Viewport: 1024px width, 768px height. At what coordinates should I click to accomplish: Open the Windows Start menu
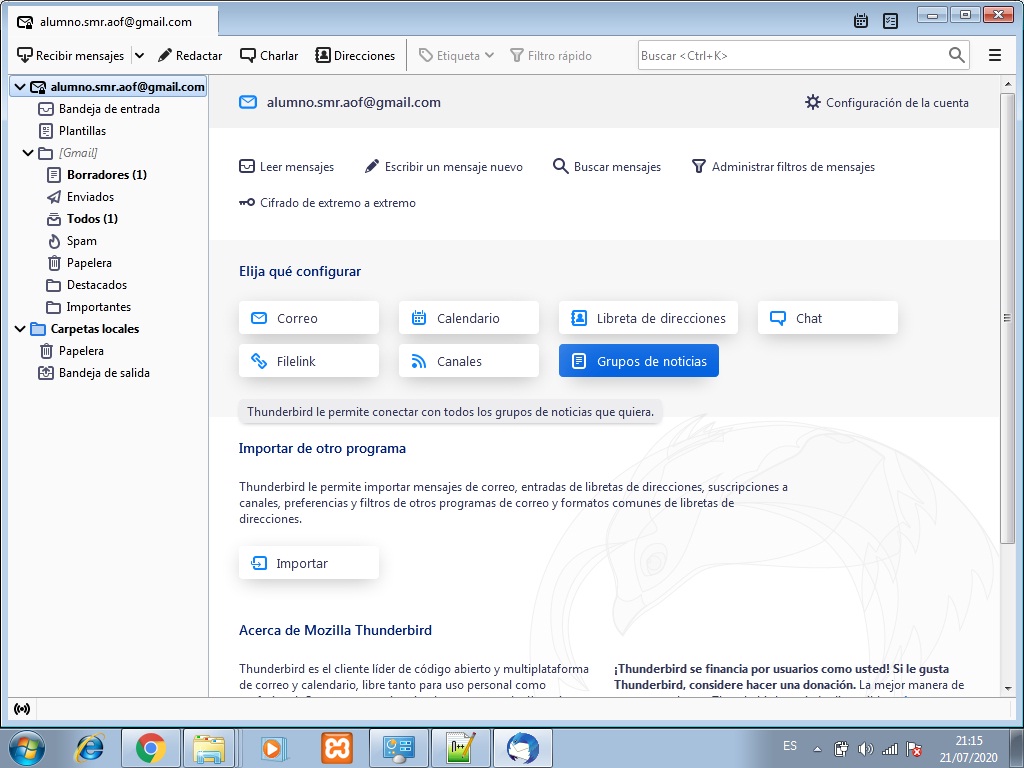click(x=27, y=748)
